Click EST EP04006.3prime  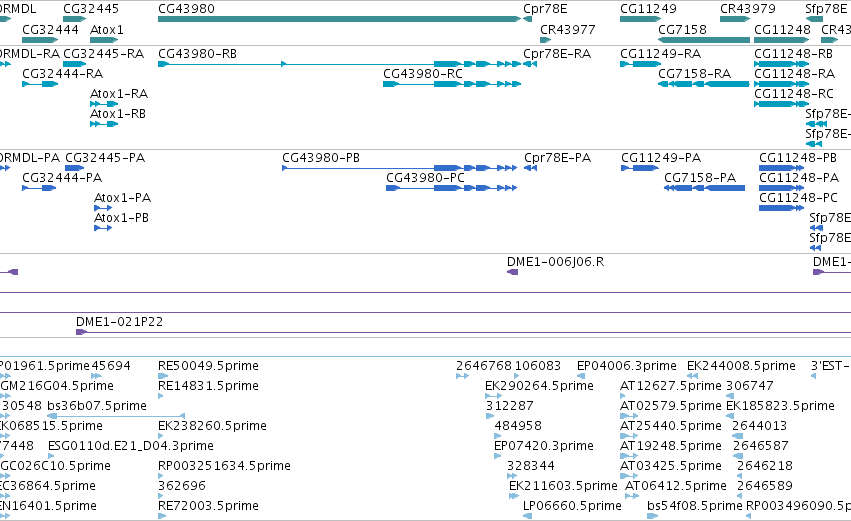627,366
